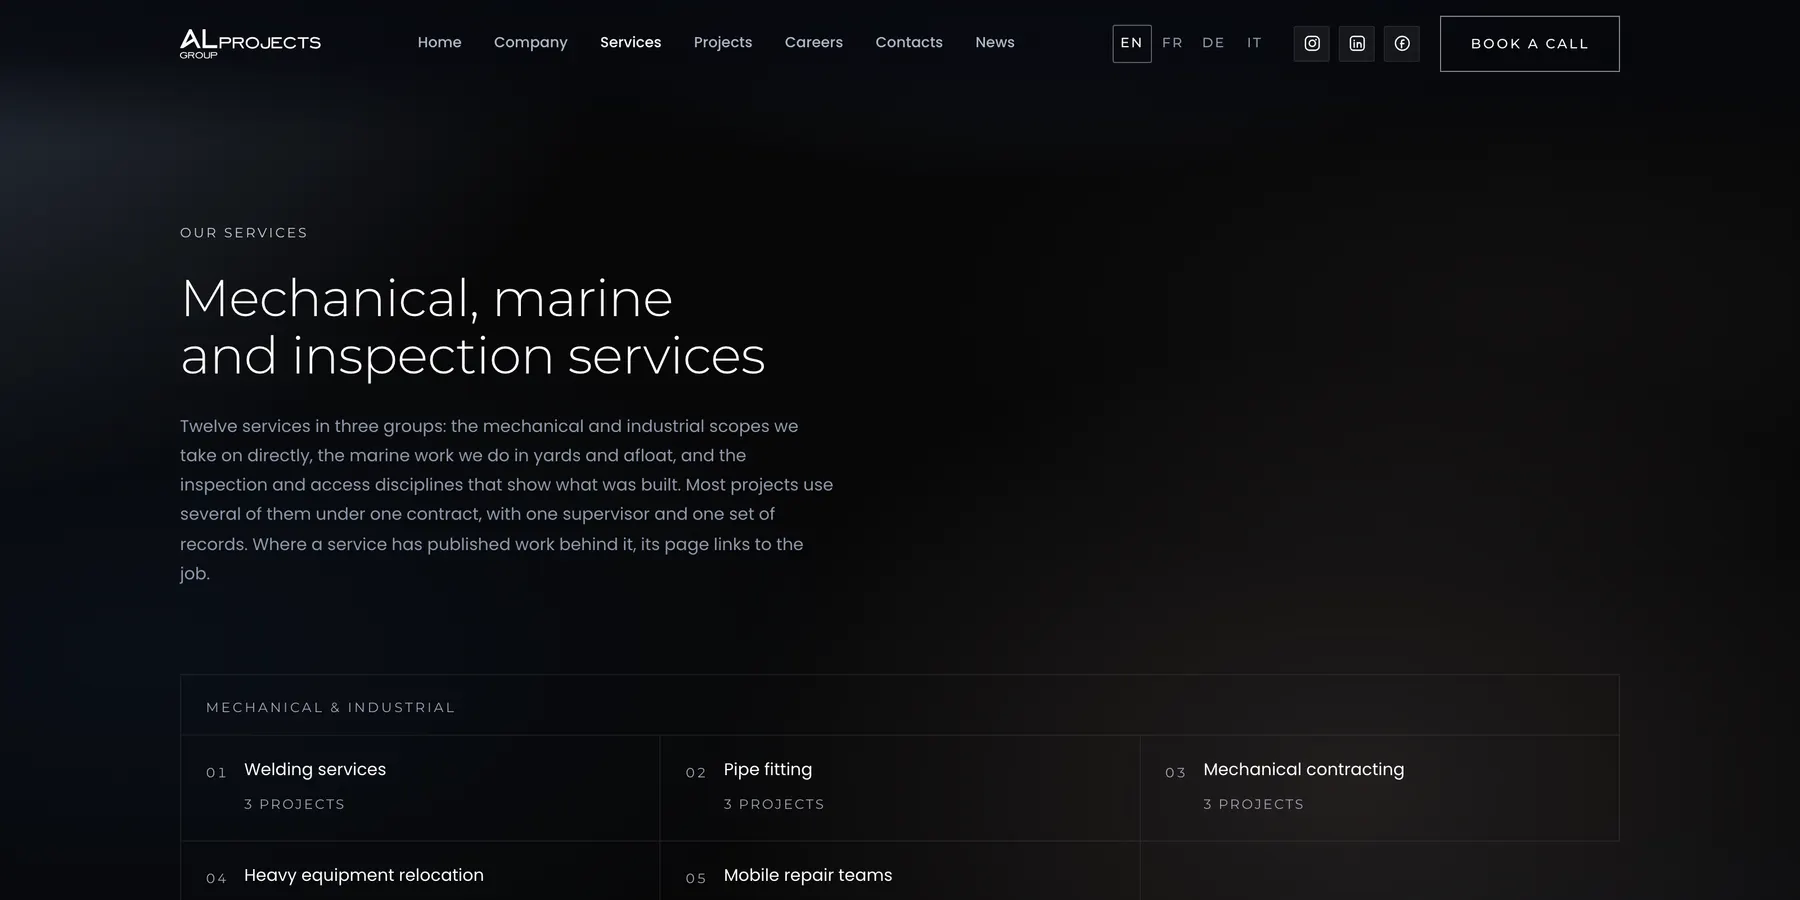
Task: Switch language to DE
Action: [1214, 43]
